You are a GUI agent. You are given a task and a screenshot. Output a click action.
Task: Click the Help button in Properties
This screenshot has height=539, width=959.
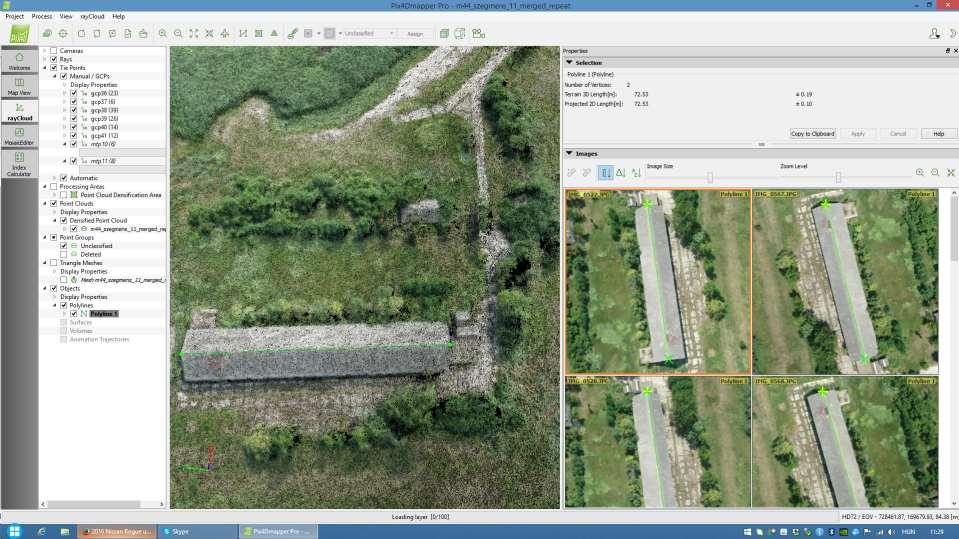pyautogui.click(x=939, y=133)
